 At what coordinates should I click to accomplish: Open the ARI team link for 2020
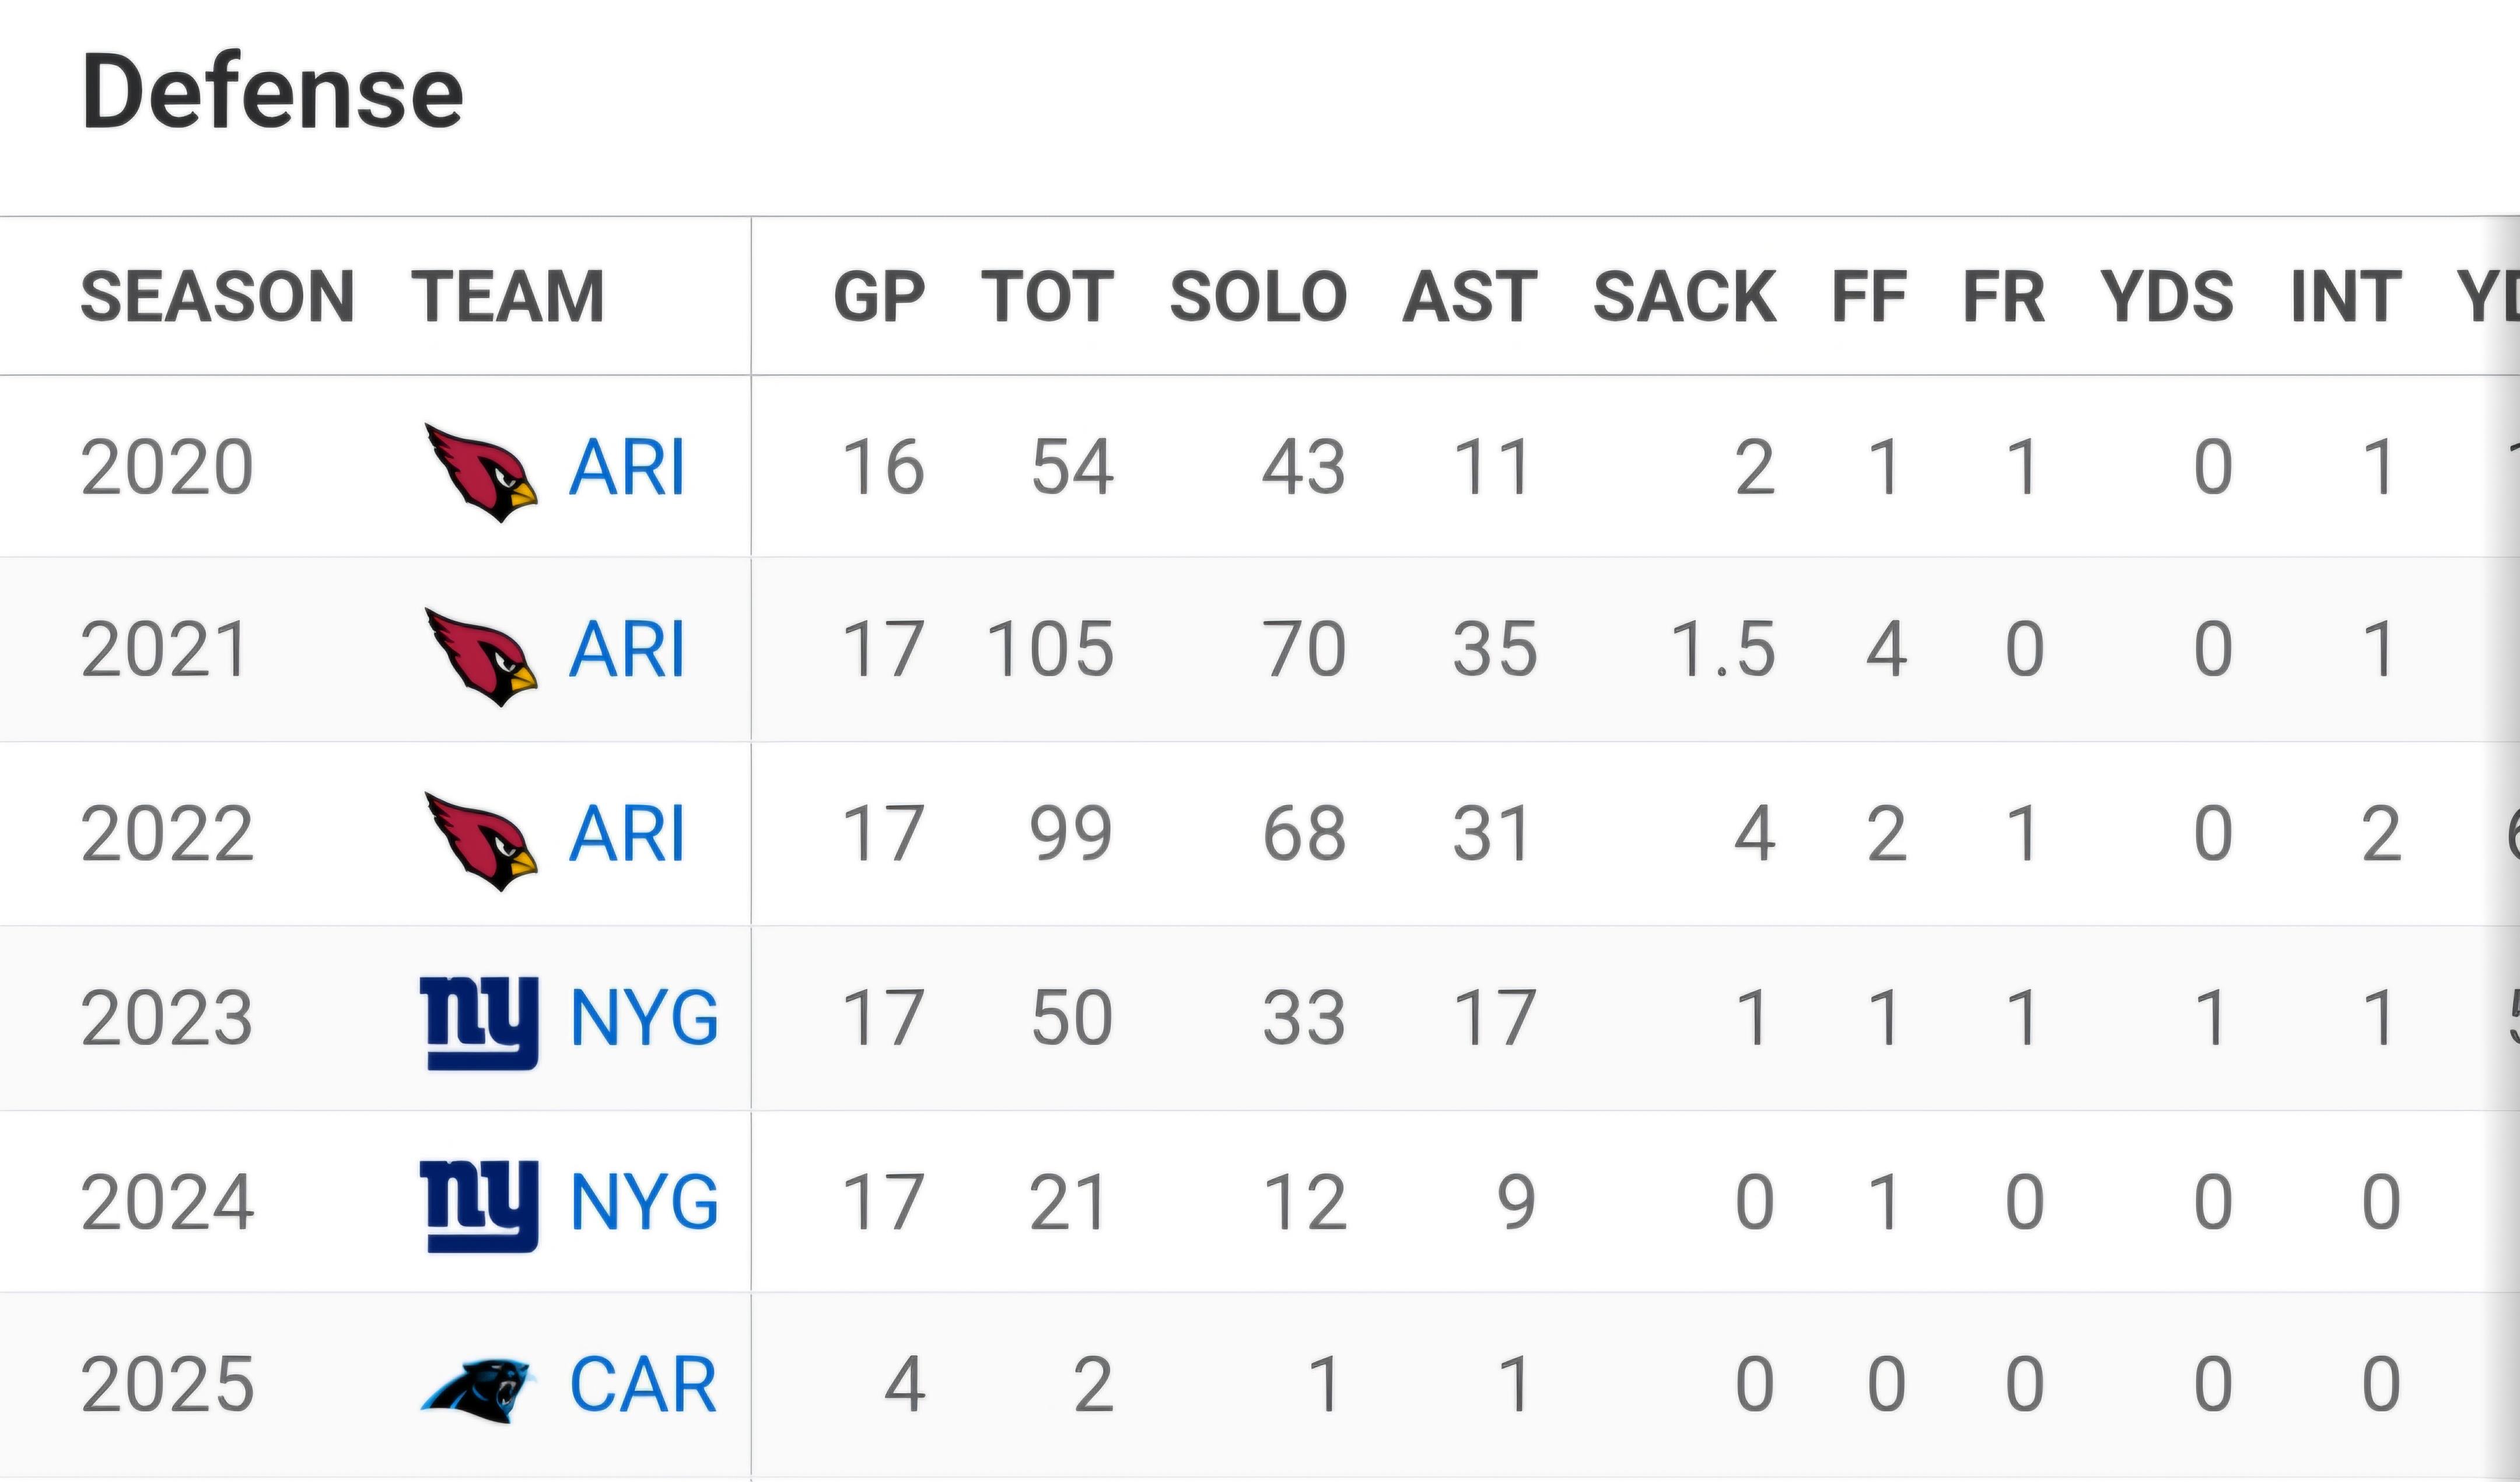pyautogui.click(x=627, y=468)
